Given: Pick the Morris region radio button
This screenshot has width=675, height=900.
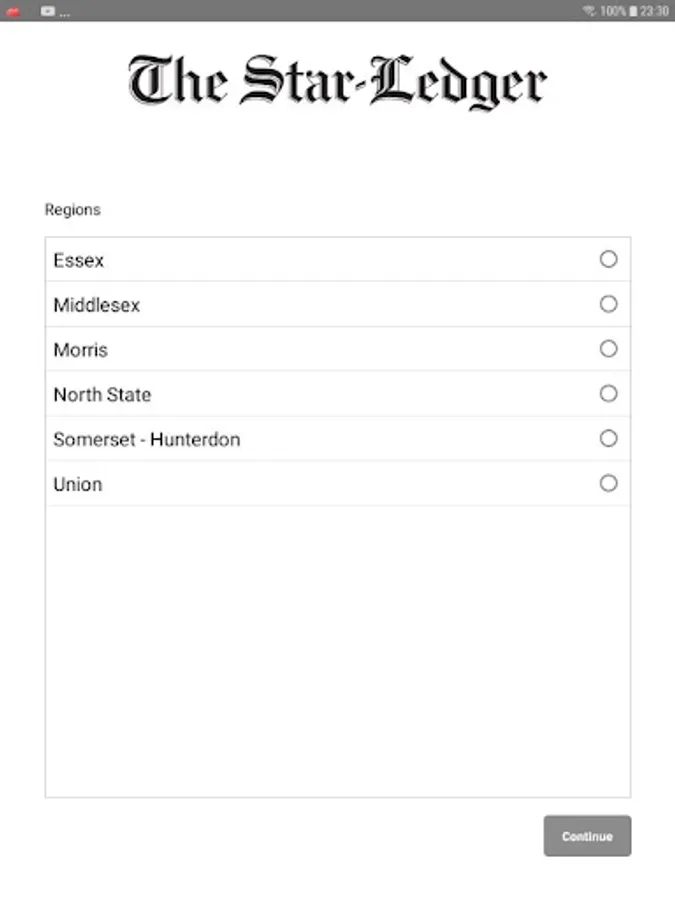Looking at the screenshot, I should pyautogui.click(x=608, y=349).
